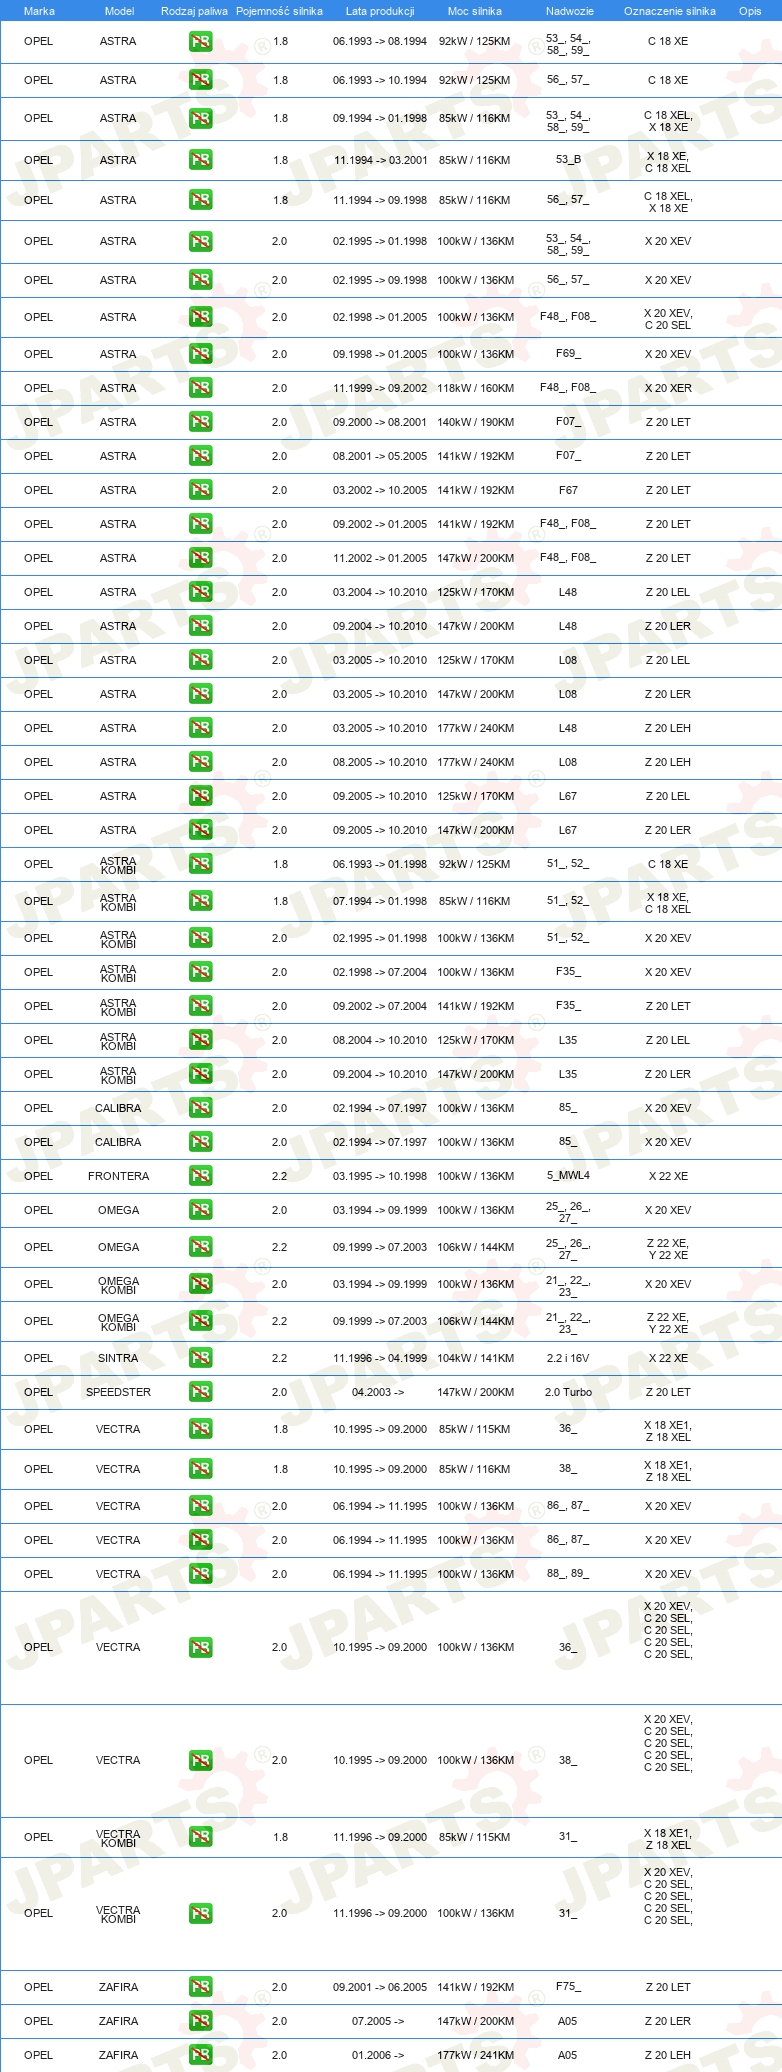Click the production years cell '11.1994 -> 03.2001'
This screenshot has width=782, height=2072.
(x=380, y=160)
